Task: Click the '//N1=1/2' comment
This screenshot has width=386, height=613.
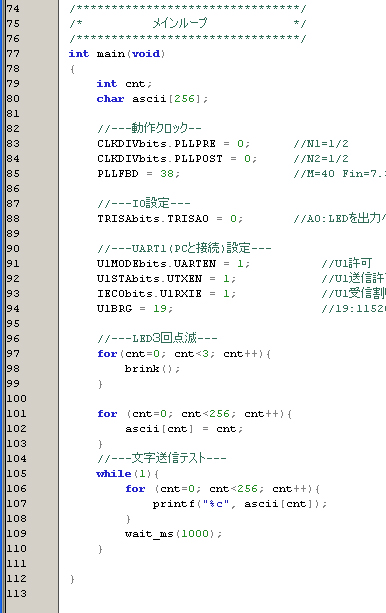Action: click(321, 143)
